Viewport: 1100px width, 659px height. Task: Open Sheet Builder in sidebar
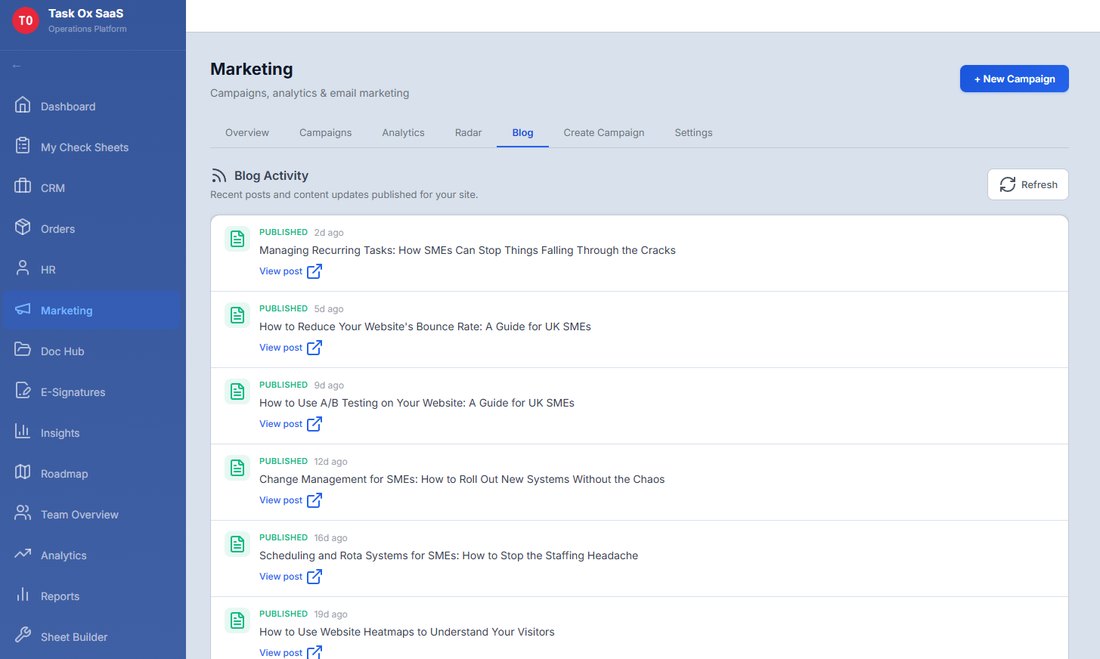[93, 637]
